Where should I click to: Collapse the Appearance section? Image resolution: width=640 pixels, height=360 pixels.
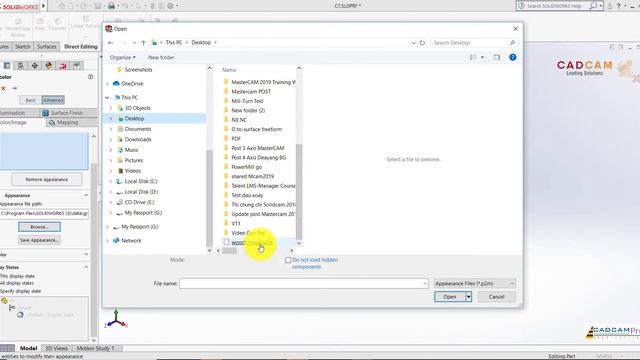pyautogui.click(x=86, y=196)
